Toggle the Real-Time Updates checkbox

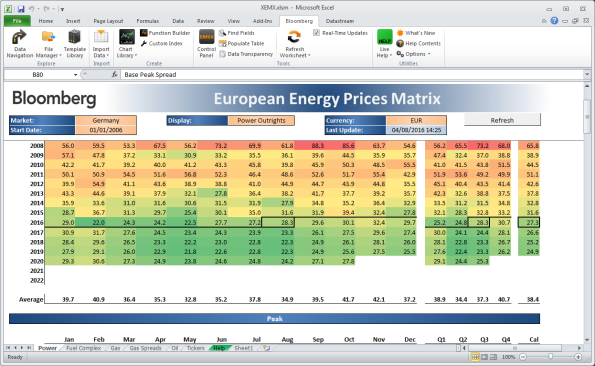316,33
